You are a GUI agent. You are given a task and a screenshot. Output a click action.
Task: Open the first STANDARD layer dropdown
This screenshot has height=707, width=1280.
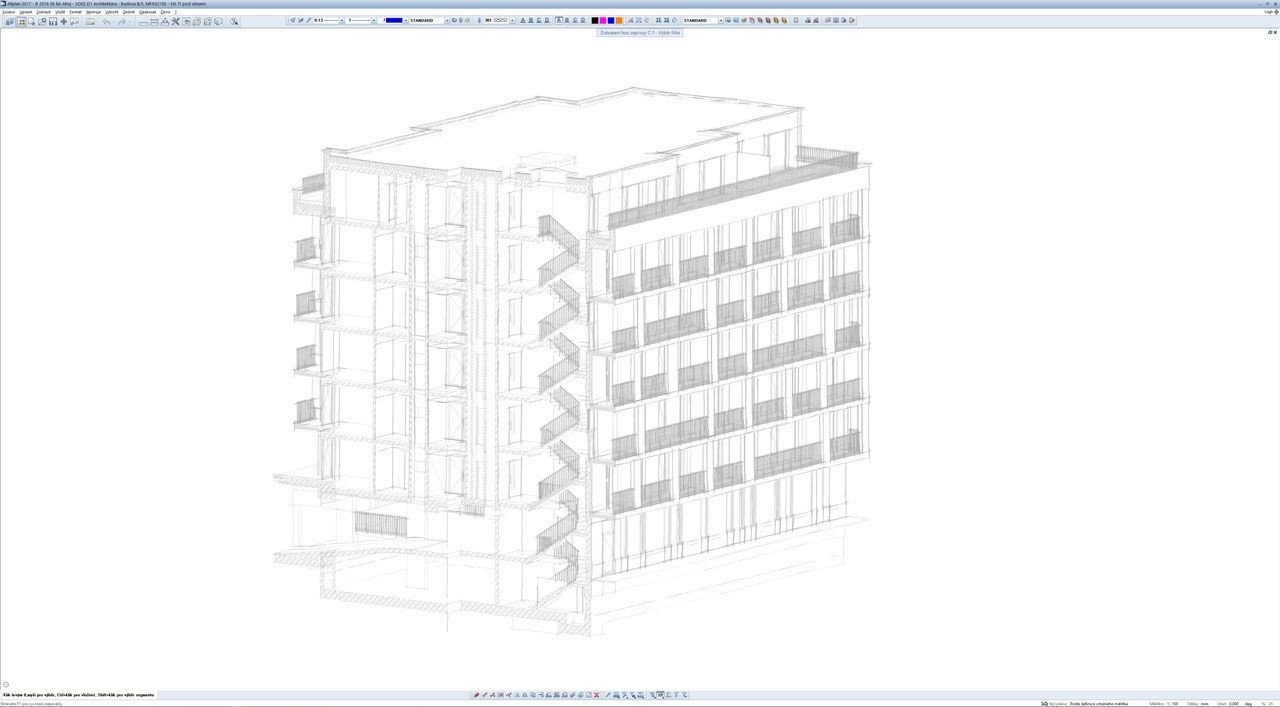446,21
